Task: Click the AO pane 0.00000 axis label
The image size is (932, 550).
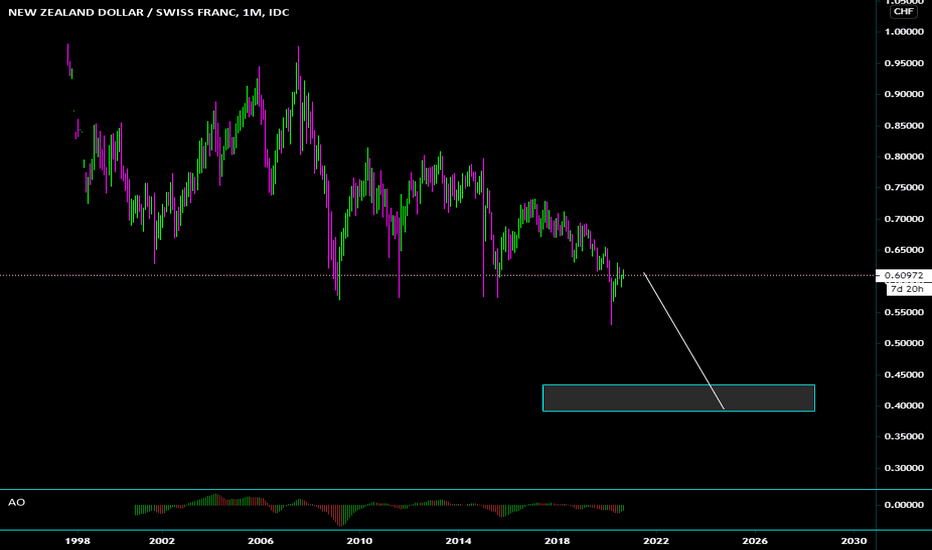Action: click(903, 505)
